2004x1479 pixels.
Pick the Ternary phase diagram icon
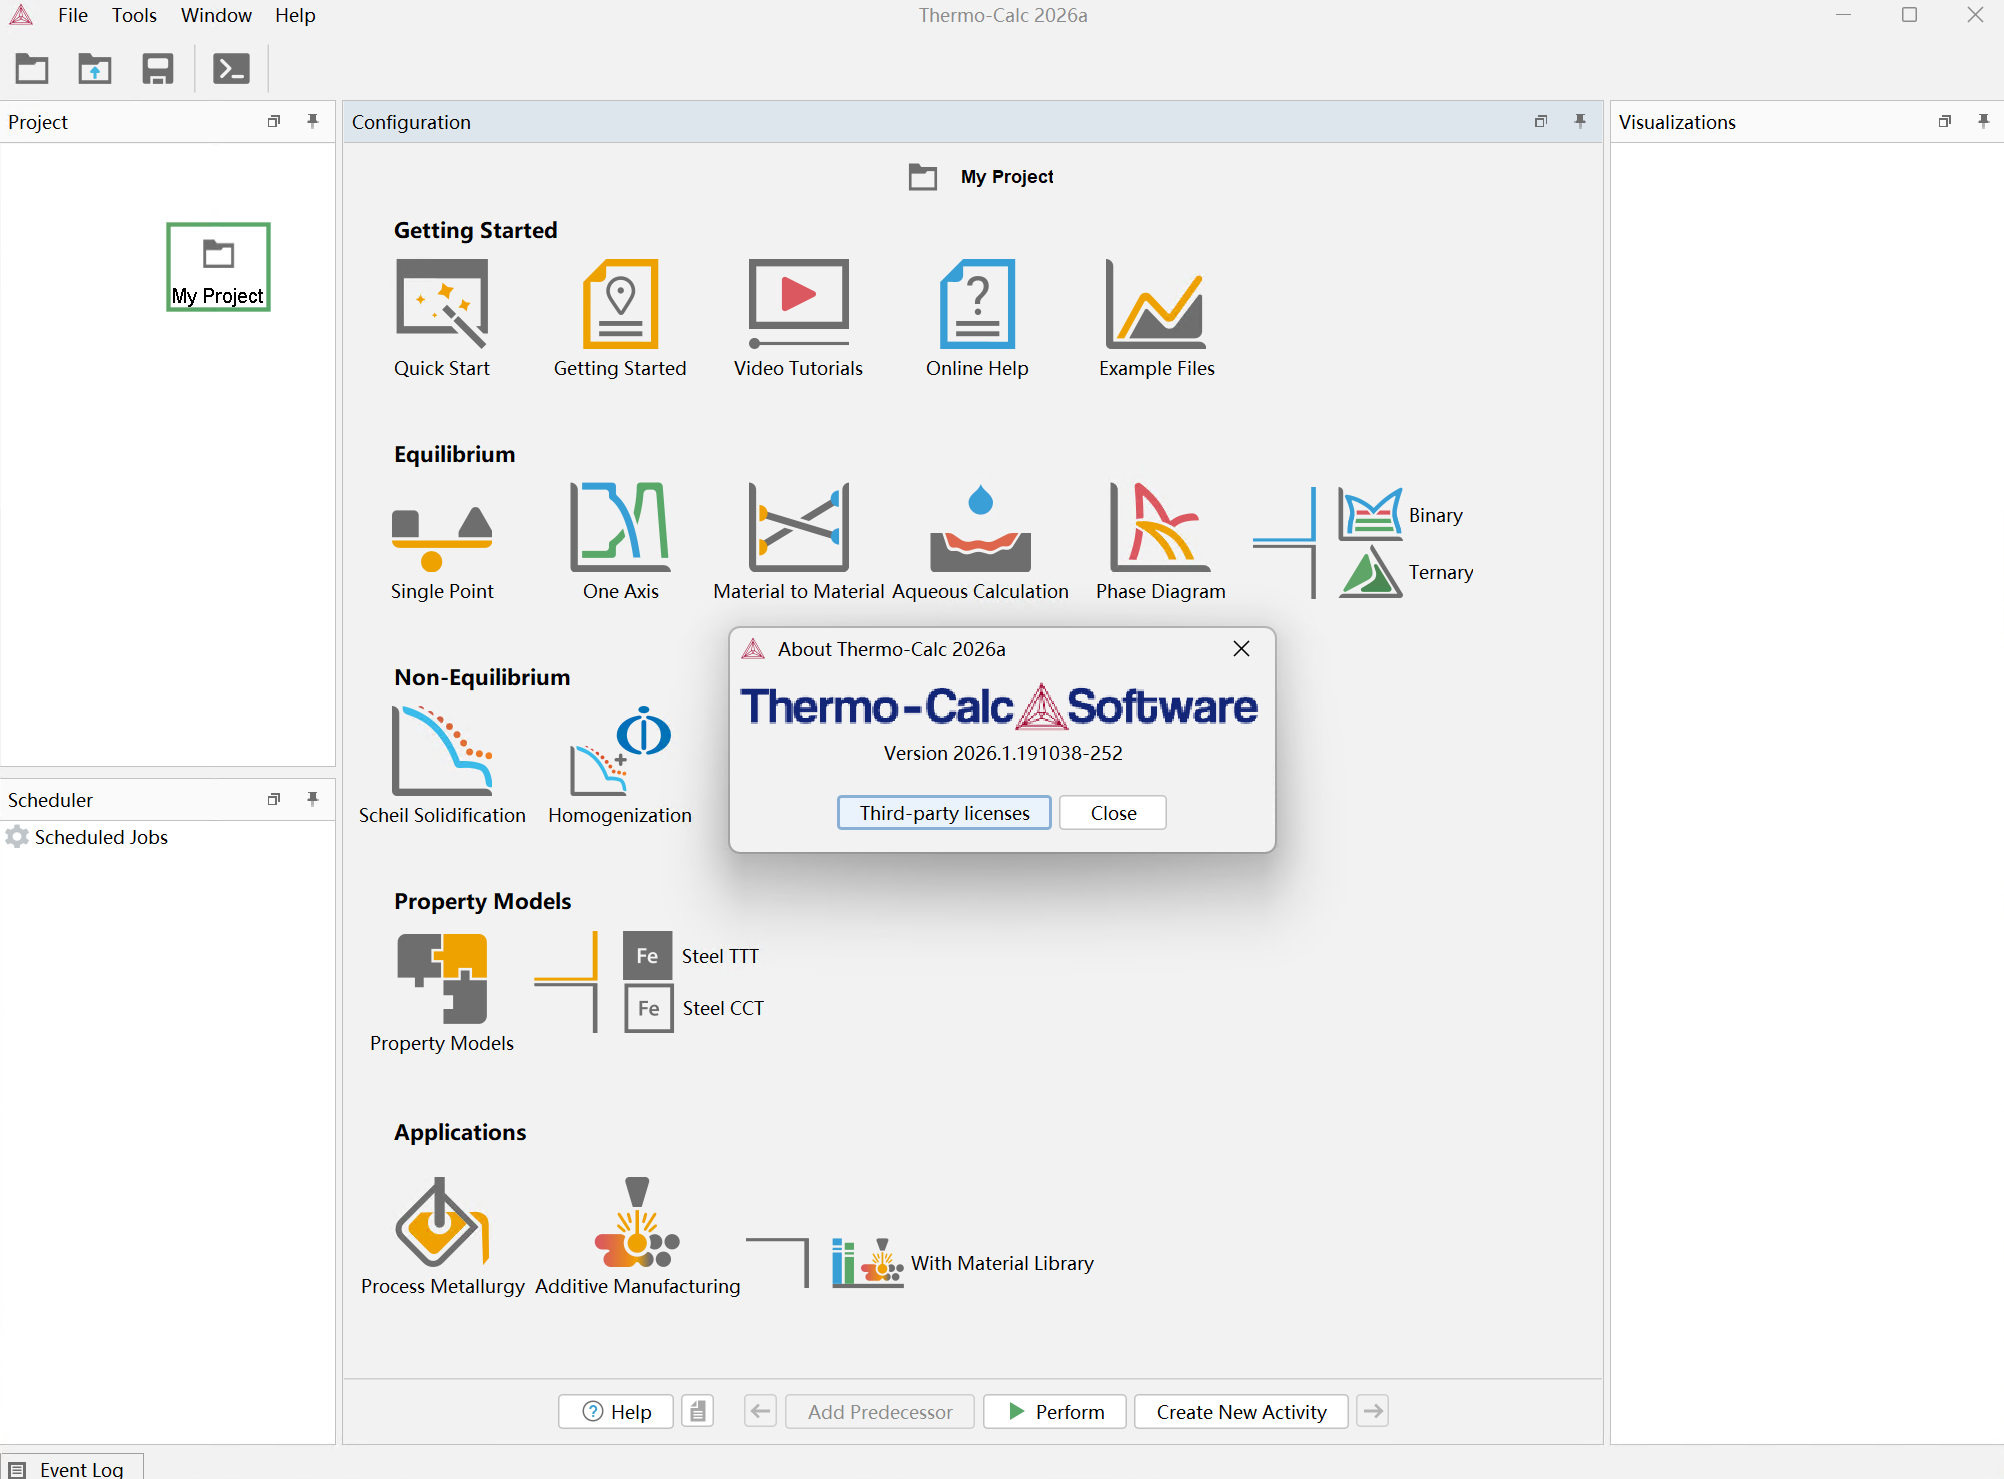[1370, 572]
